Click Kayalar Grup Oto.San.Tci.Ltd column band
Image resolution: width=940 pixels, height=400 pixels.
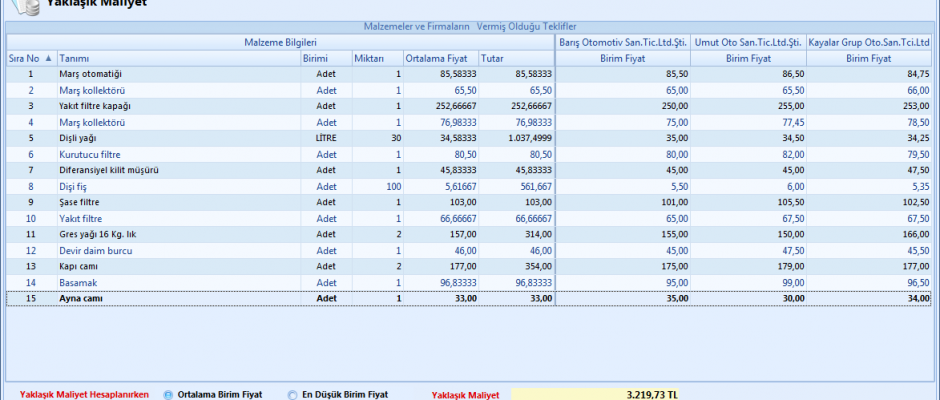coord(872,42)
